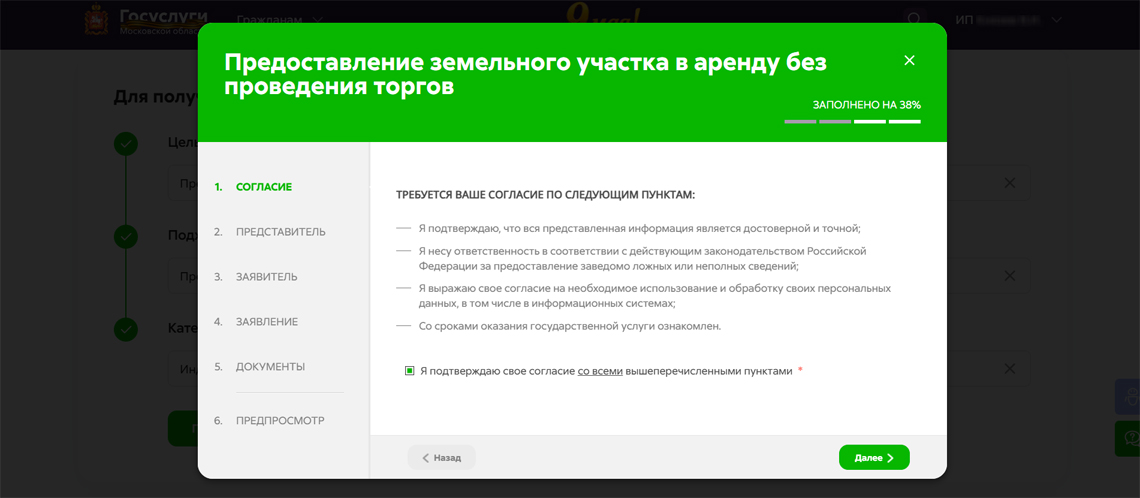The image size is (1140, 498).
Task: Expand the Гражданам dropdown in the page header
Action: pos(280,20)
